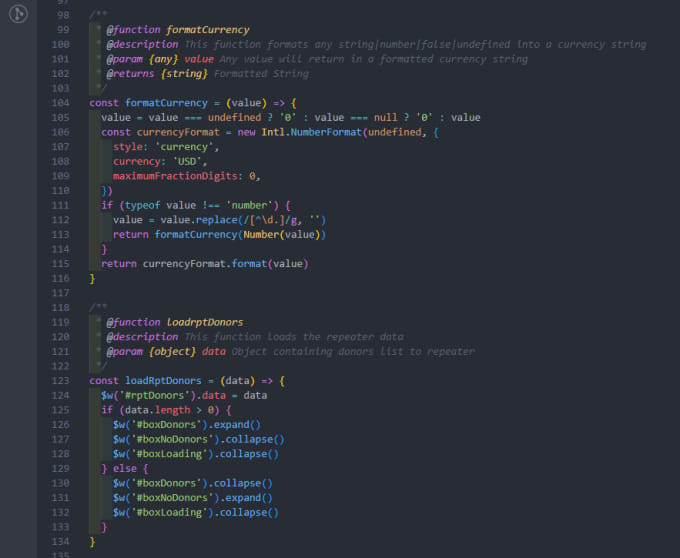The height and width of the screenshot is (558, 680).
Task: Click line number 134 in the gutter
Action: pos(60,542)
